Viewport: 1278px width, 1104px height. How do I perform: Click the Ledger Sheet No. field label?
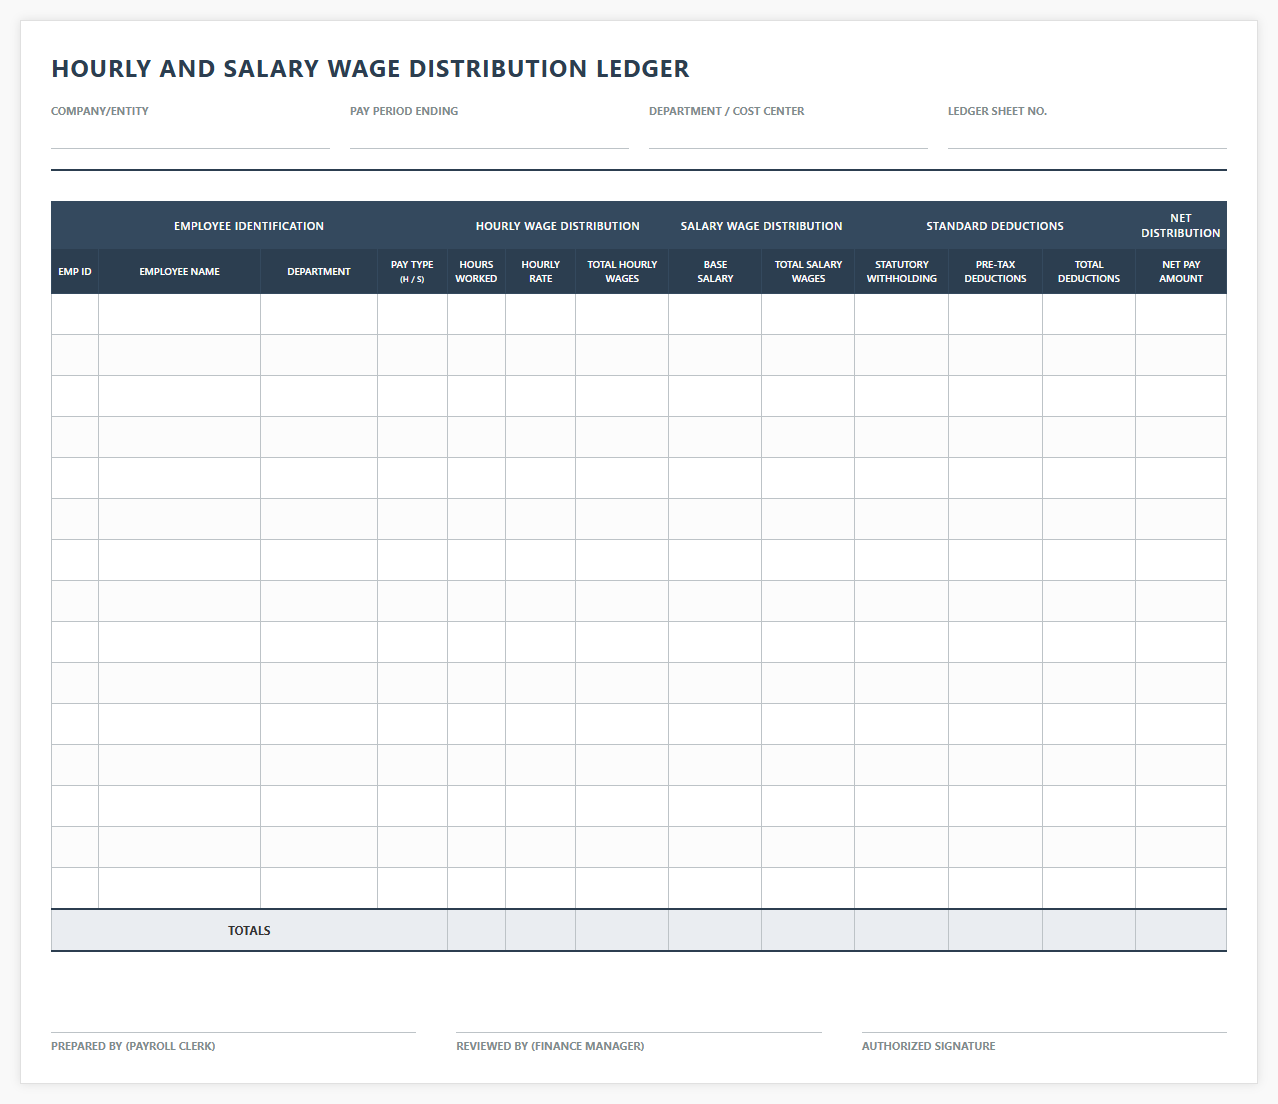coord(997,111)
